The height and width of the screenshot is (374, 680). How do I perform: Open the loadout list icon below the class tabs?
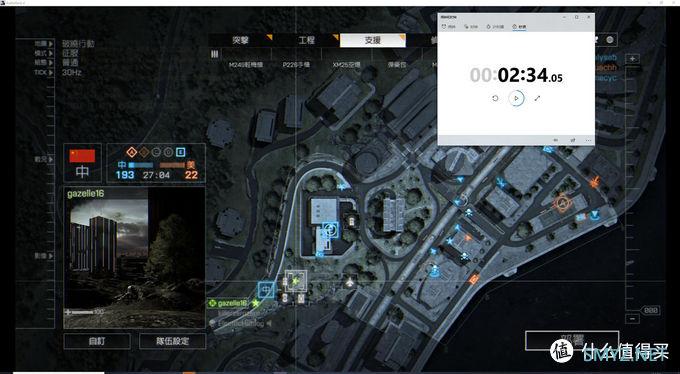[214, 54]
